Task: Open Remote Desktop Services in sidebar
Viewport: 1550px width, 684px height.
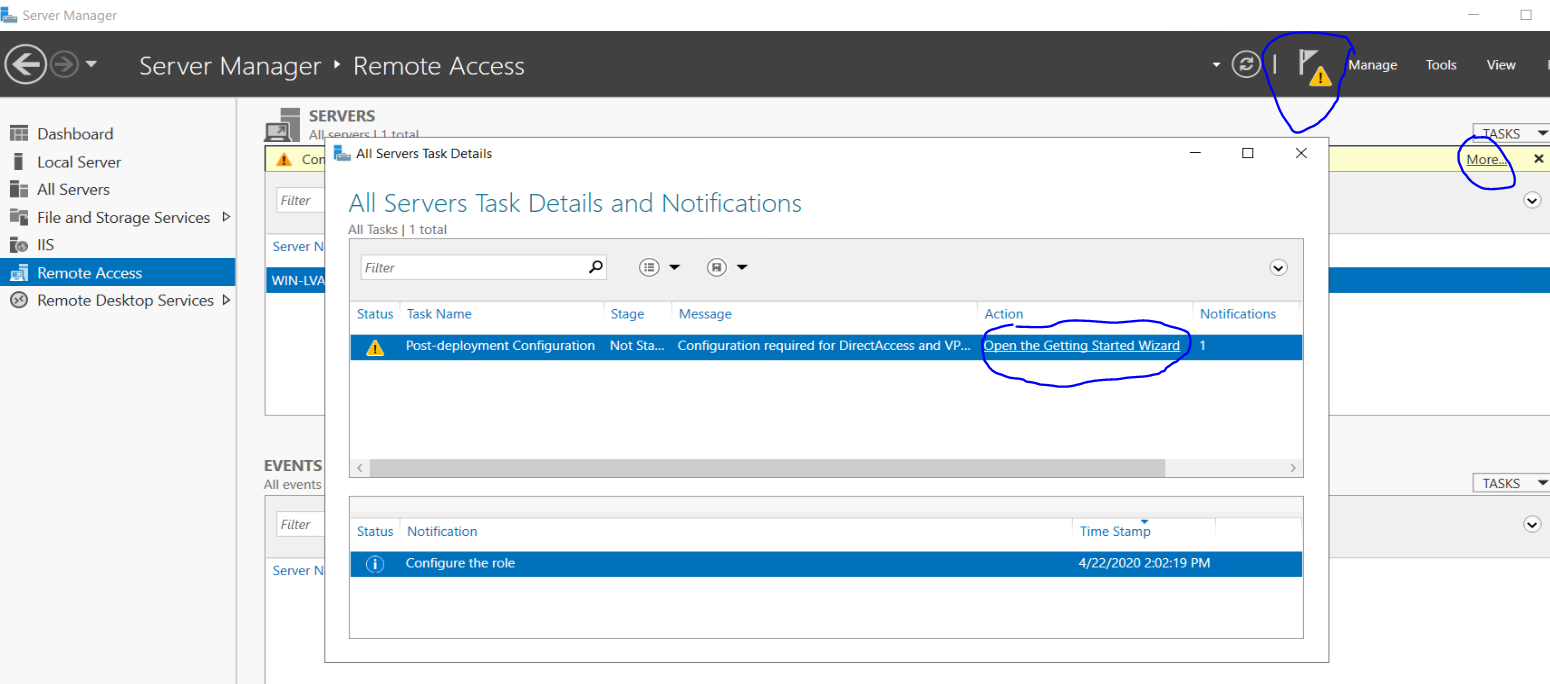Action: [125, 300]
